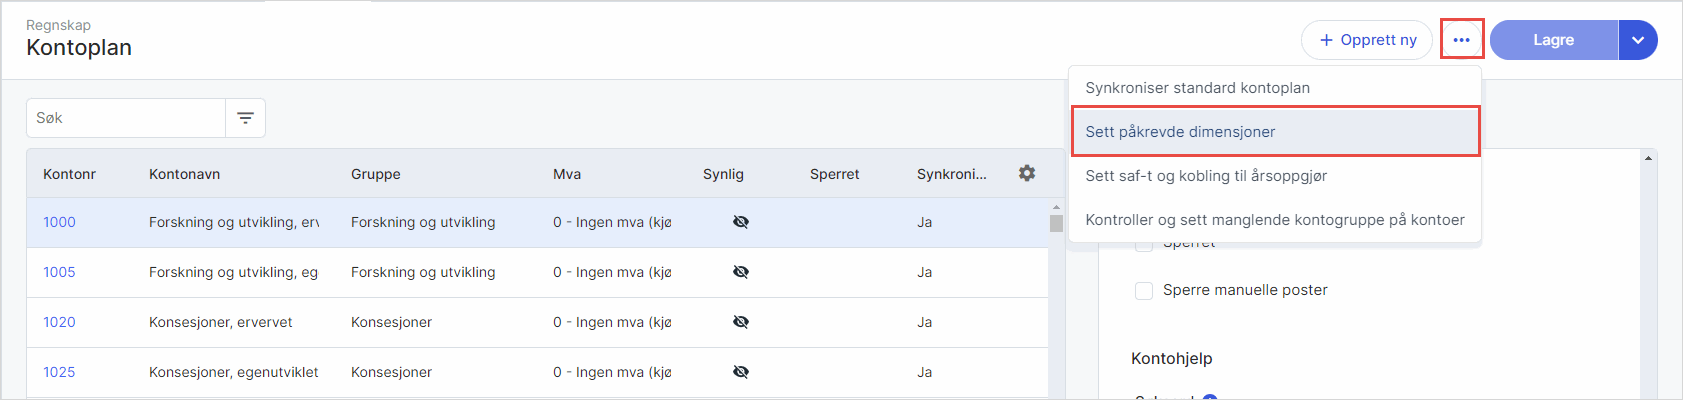The image size is (1683, 400).
Task: Open account number 1000 link
Action: 59,222
